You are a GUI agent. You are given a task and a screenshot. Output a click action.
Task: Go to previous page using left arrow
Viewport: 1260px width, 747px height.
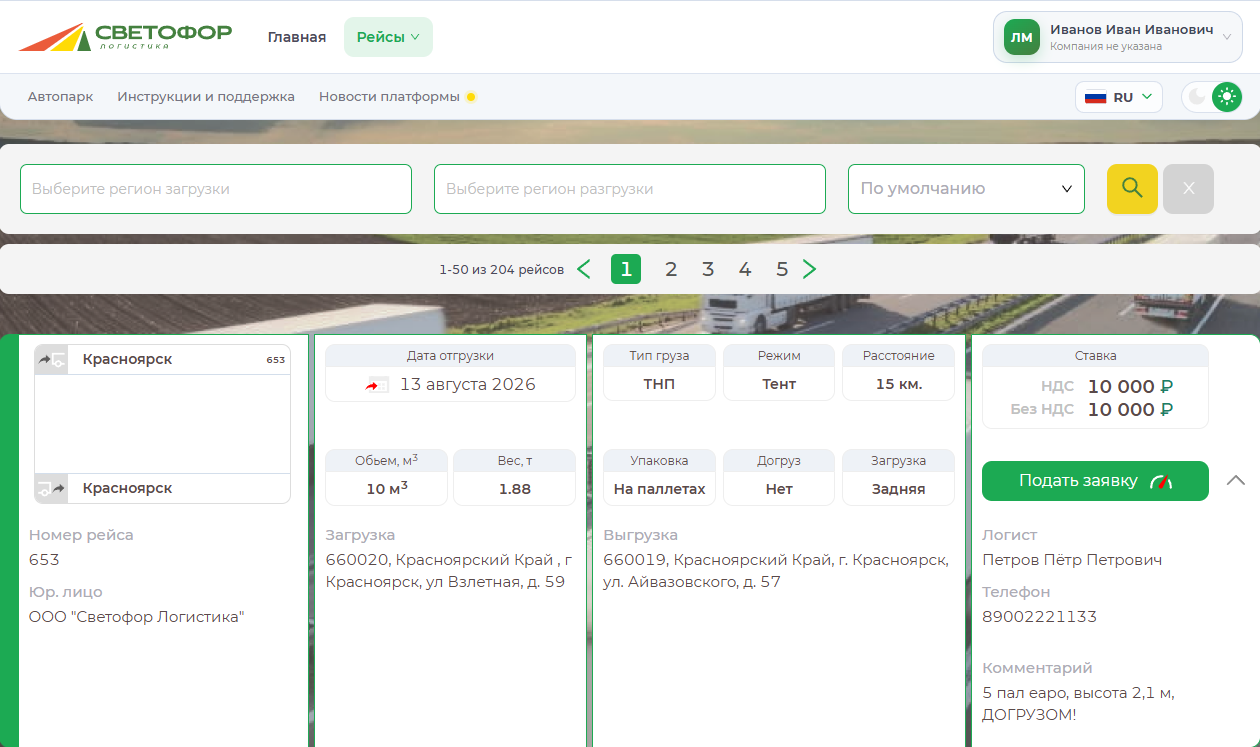click(584, 269)
